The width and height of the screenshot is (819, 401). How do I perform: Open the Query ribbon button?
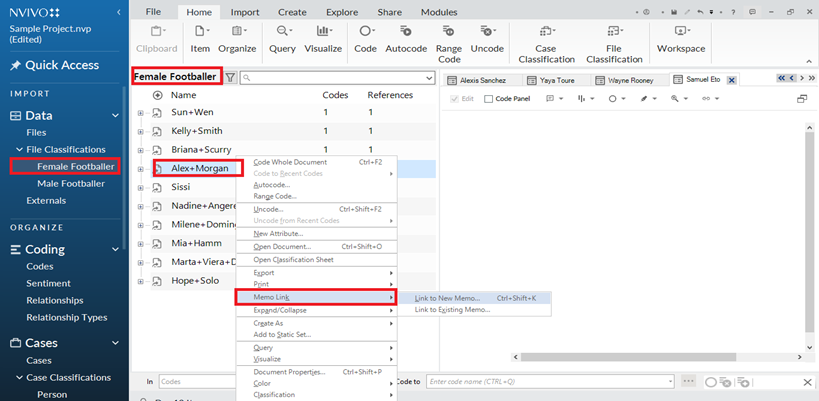click(283, 39)
